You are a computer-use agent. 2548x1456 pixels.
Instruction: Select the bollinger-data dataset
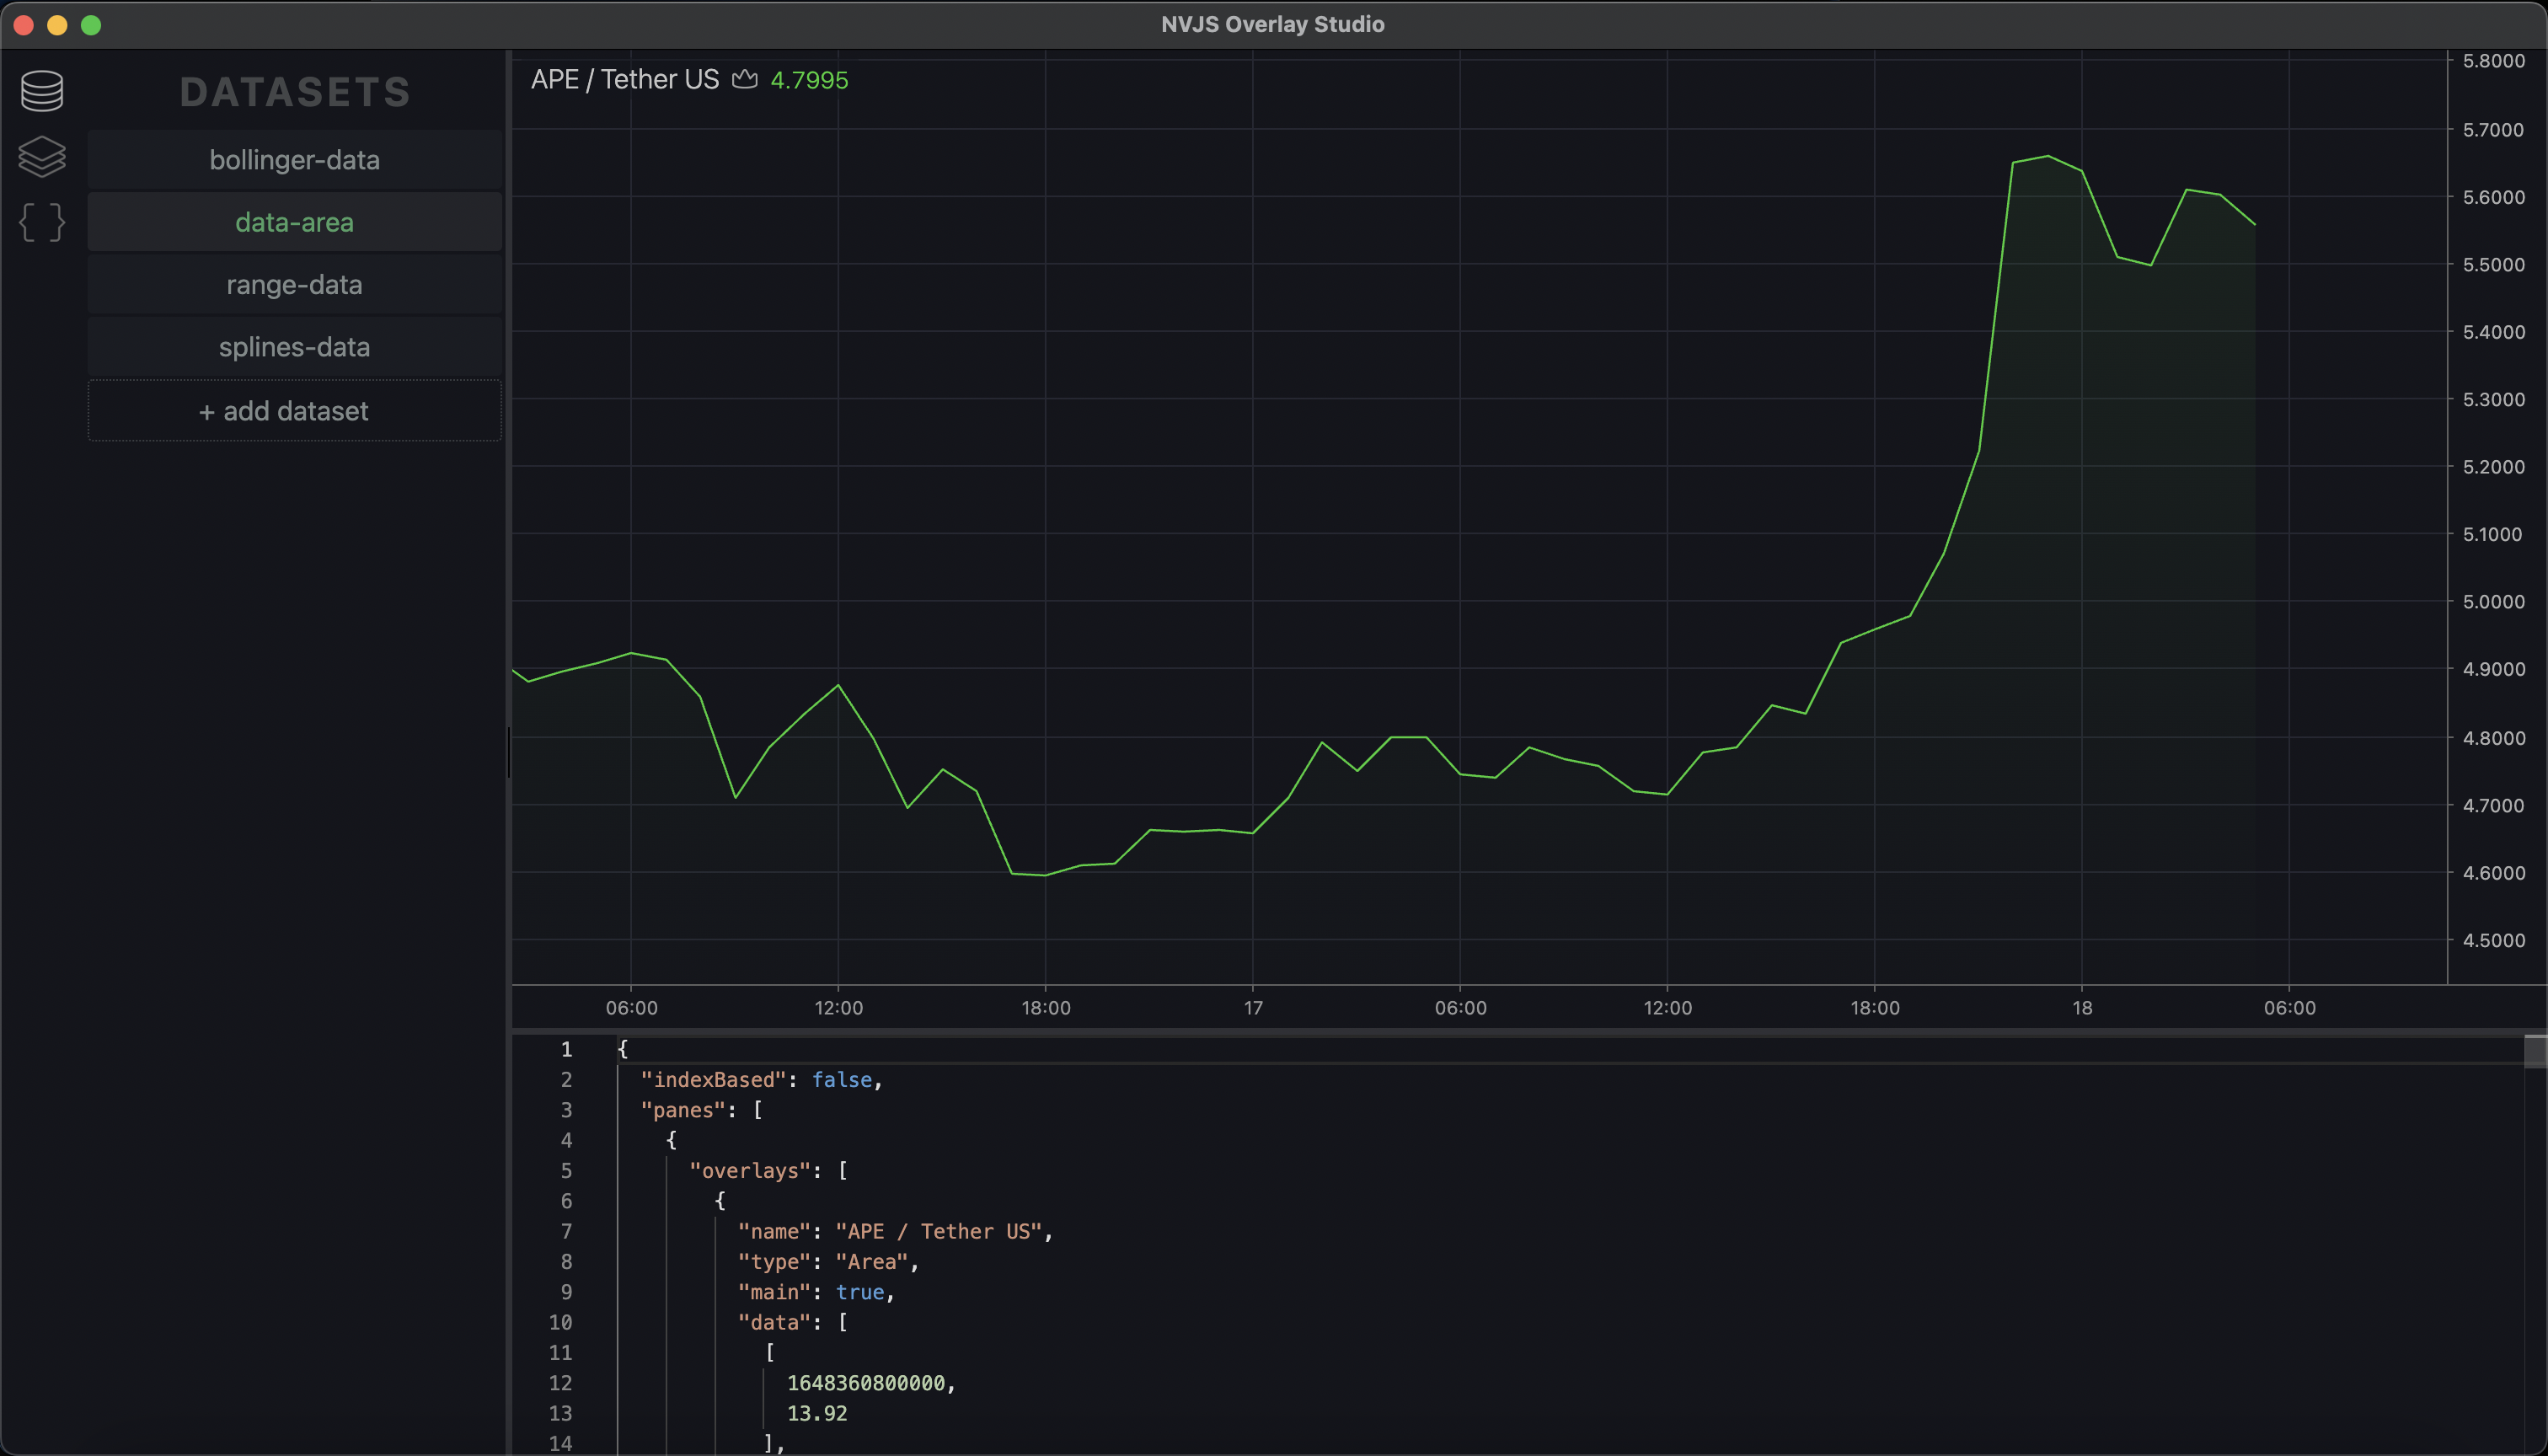pos(294,160)
